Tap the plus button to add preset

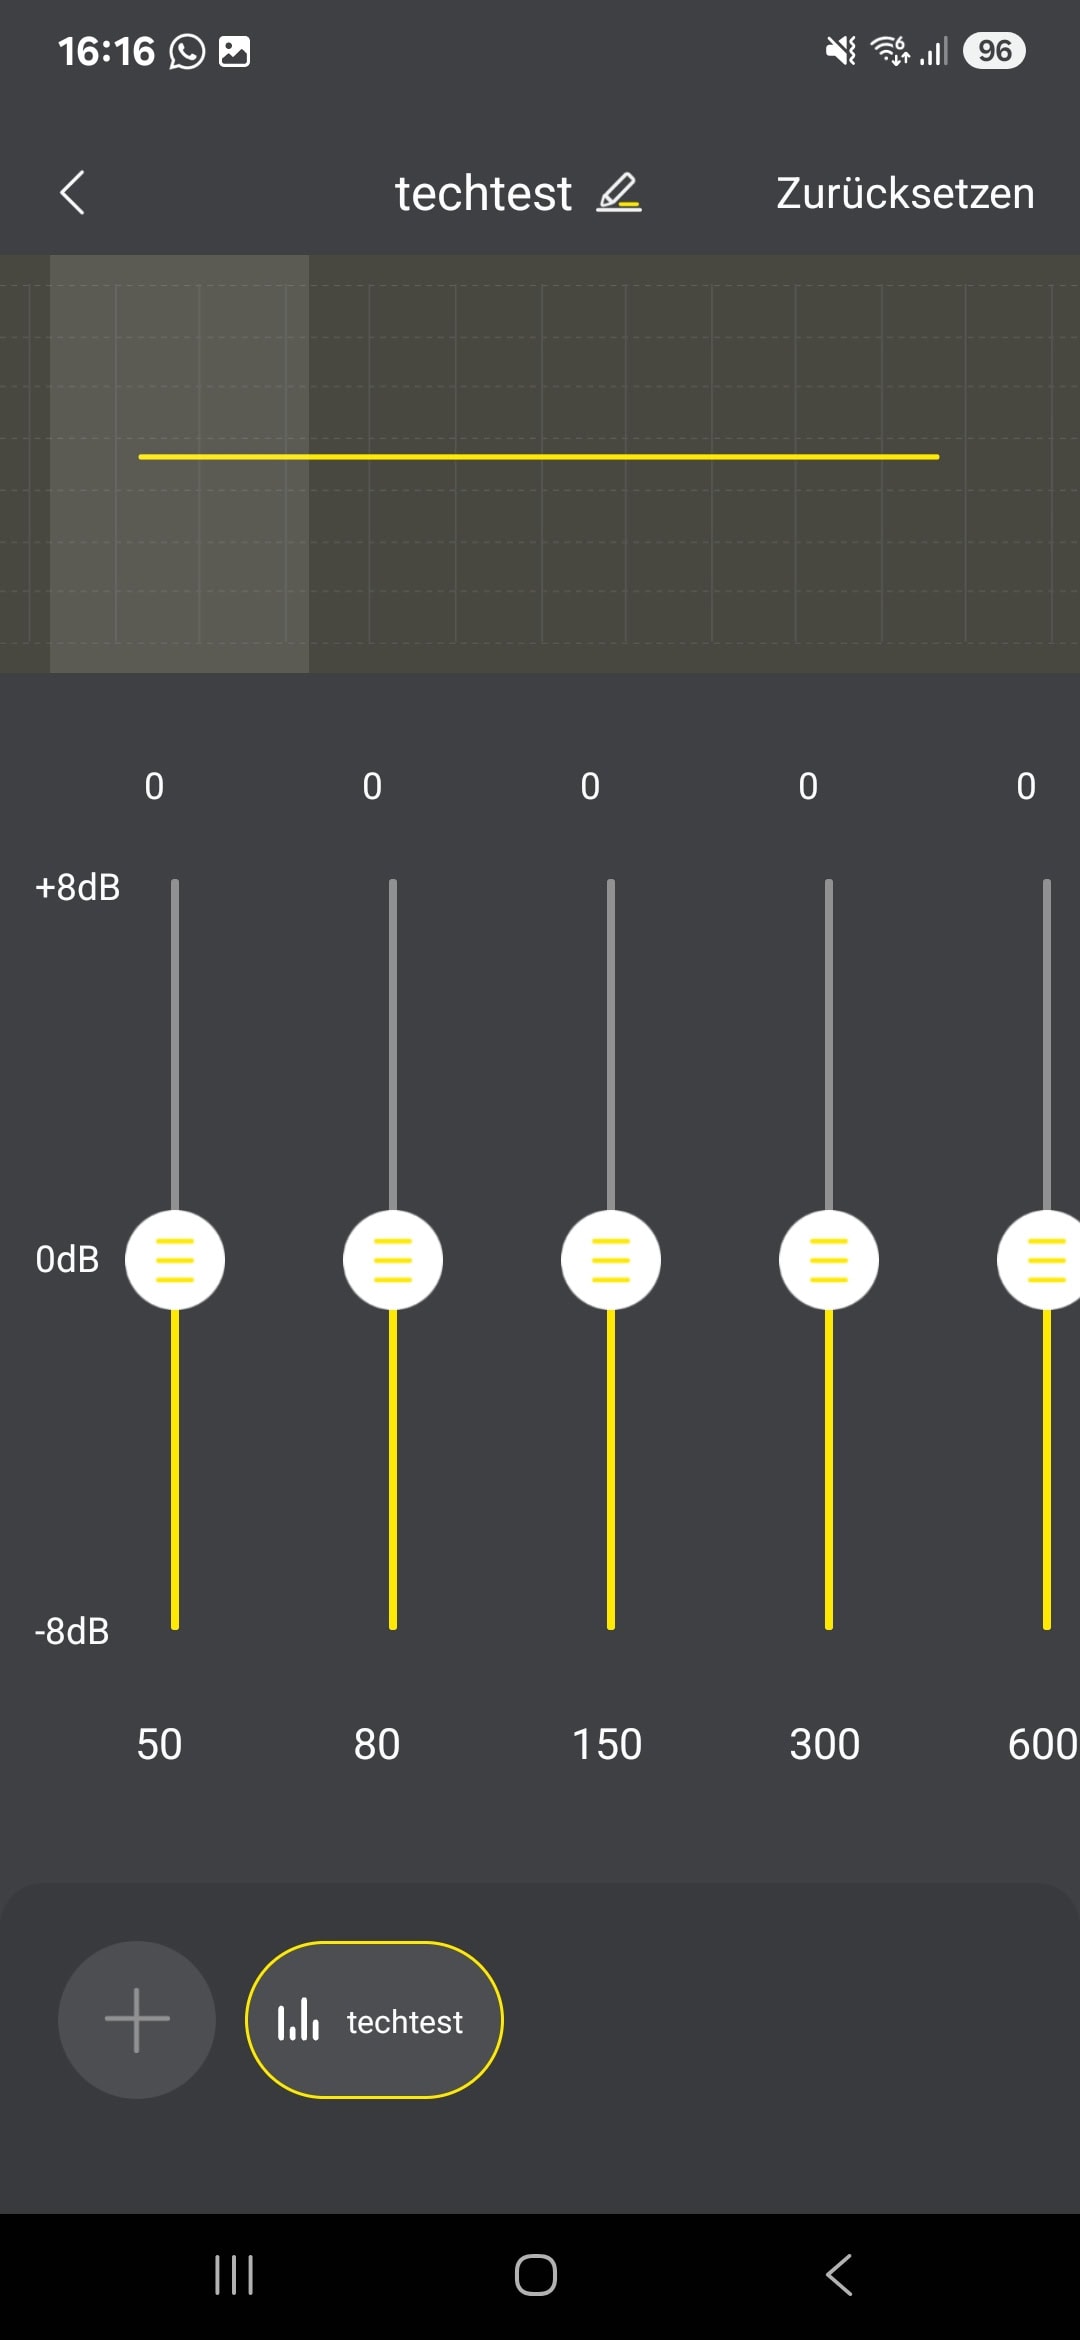point(137,2020)
